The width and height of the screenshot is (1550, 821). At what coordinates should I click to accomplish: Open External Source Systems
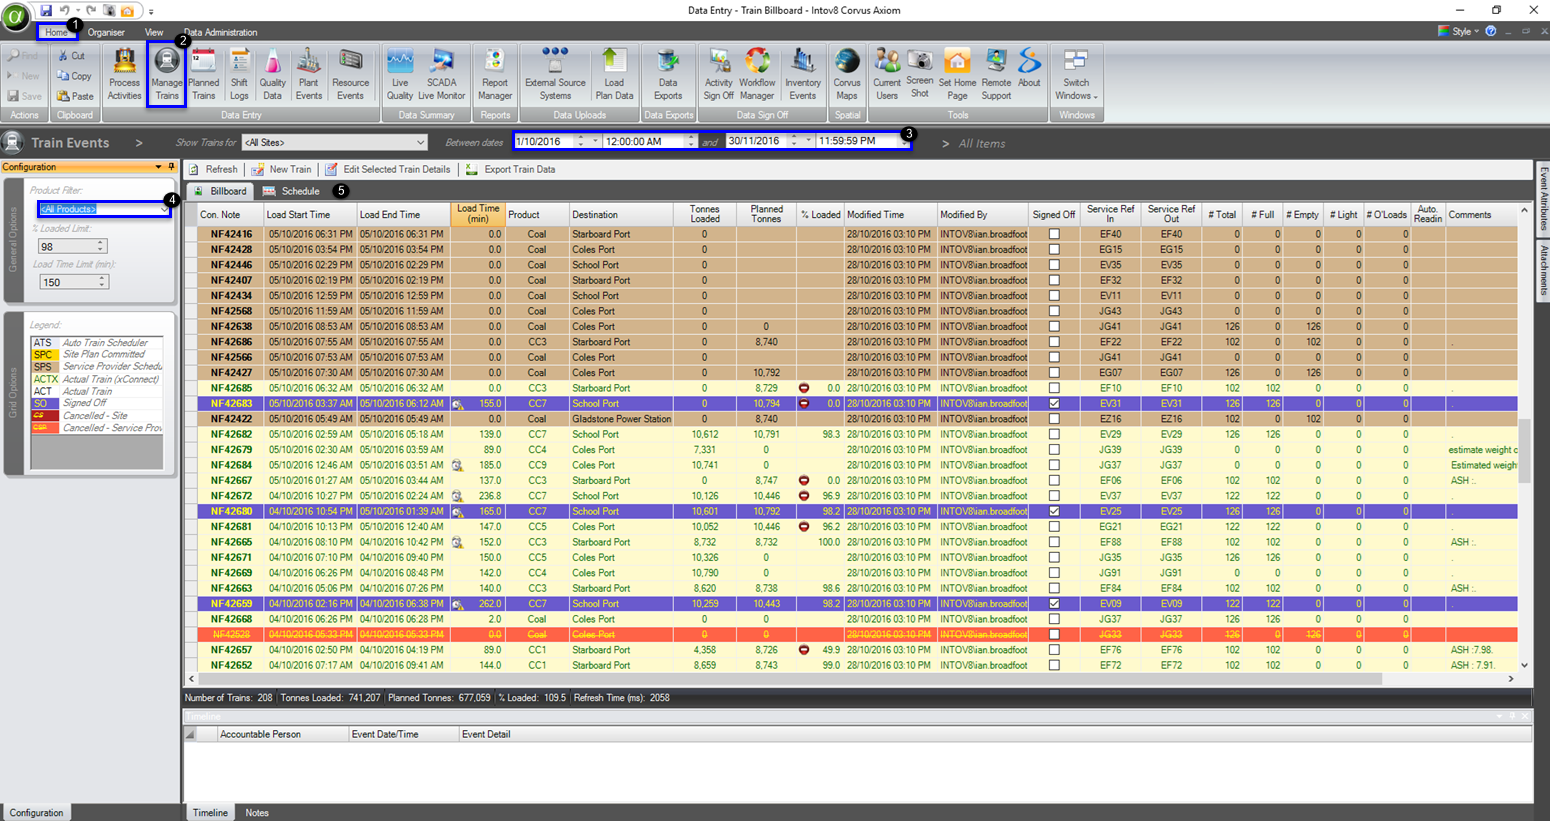point(555,74)
